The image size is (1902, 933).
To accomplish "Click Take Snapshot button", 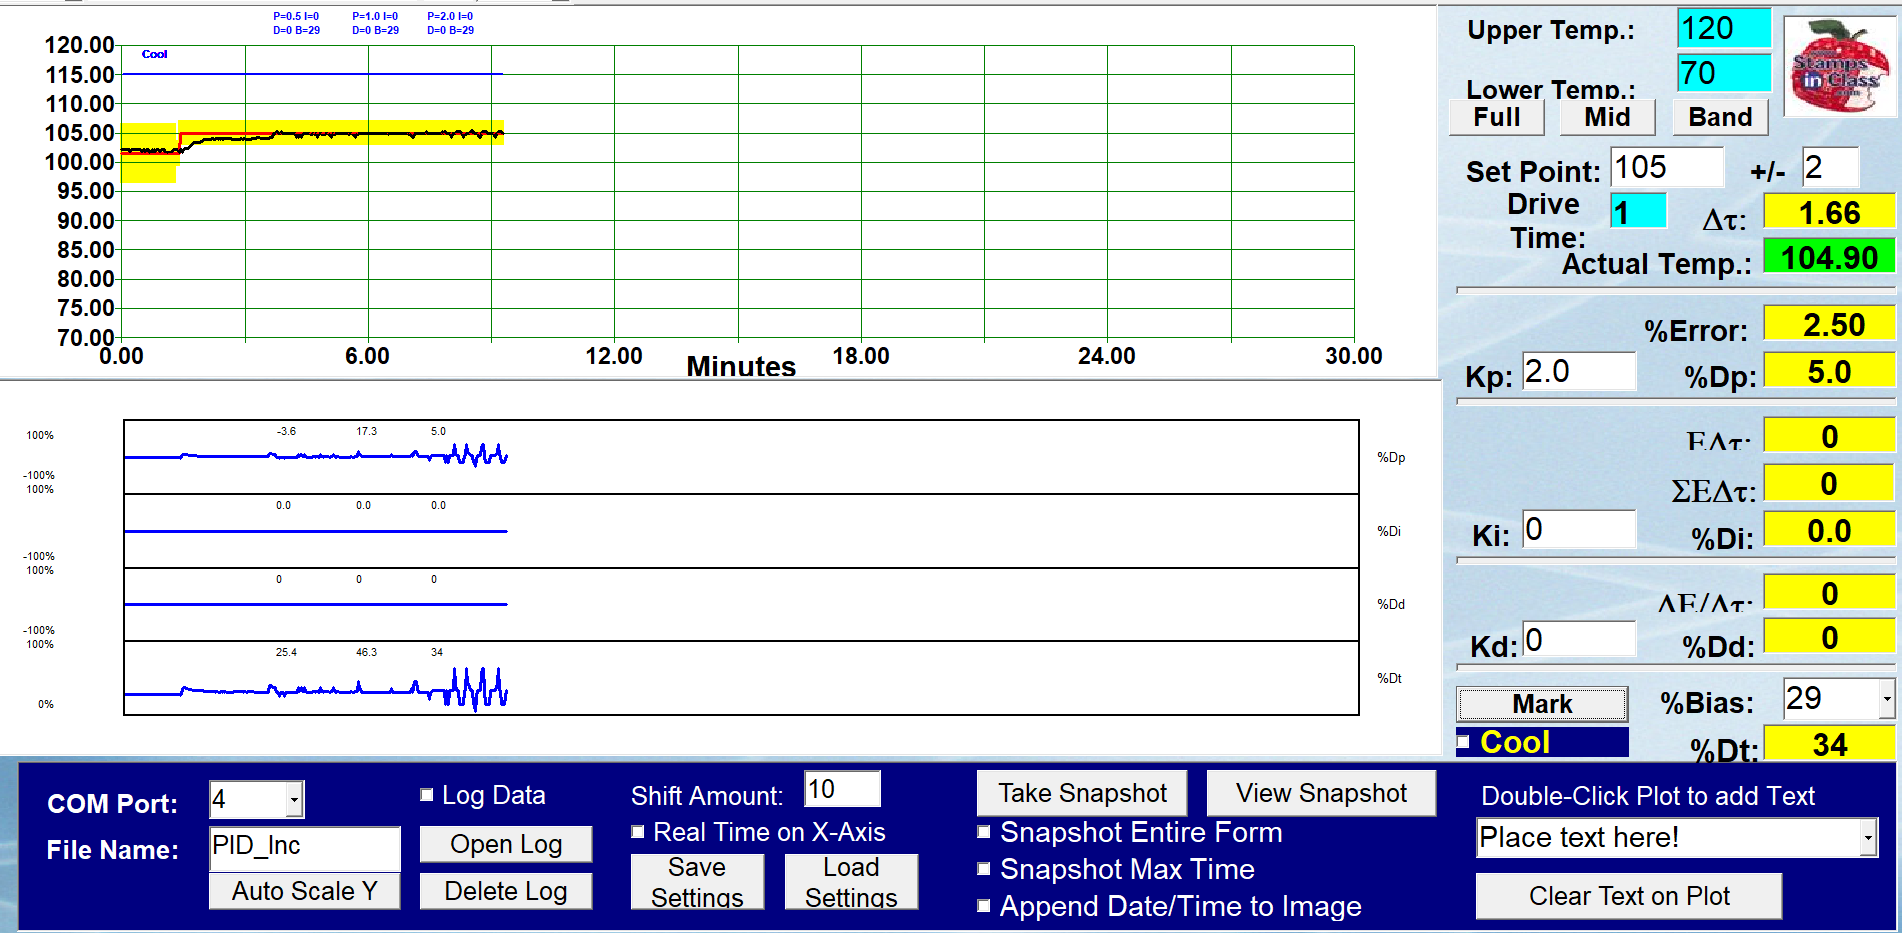I will pos(1082,793).
